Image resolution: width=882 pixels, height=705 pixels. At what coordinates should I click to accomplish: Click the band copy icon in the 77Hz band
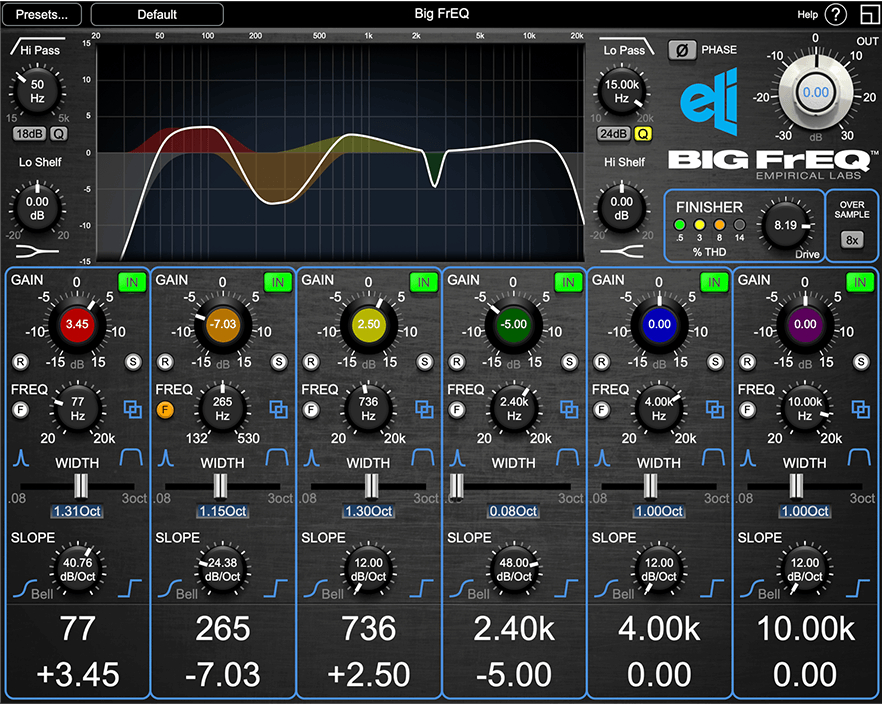coord(134,409)
